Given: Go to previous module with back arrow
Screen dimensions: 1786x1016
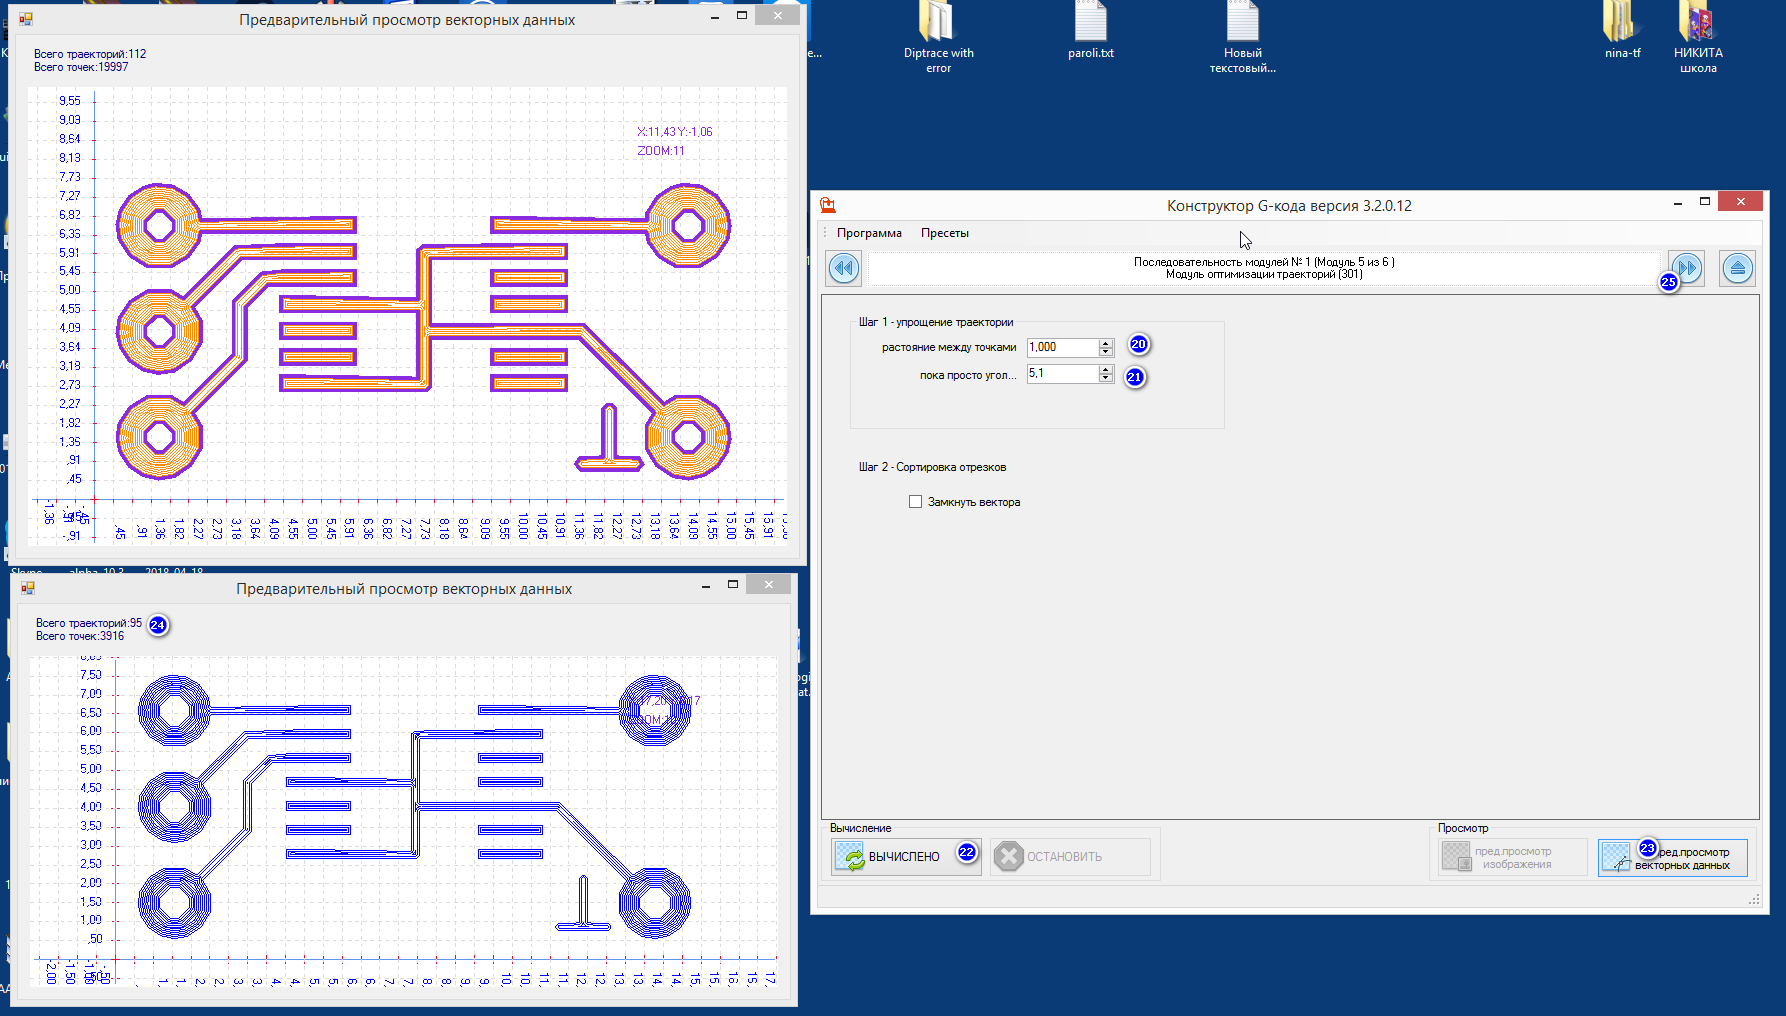Looking at the screenshot, I should tap(844, 268).
